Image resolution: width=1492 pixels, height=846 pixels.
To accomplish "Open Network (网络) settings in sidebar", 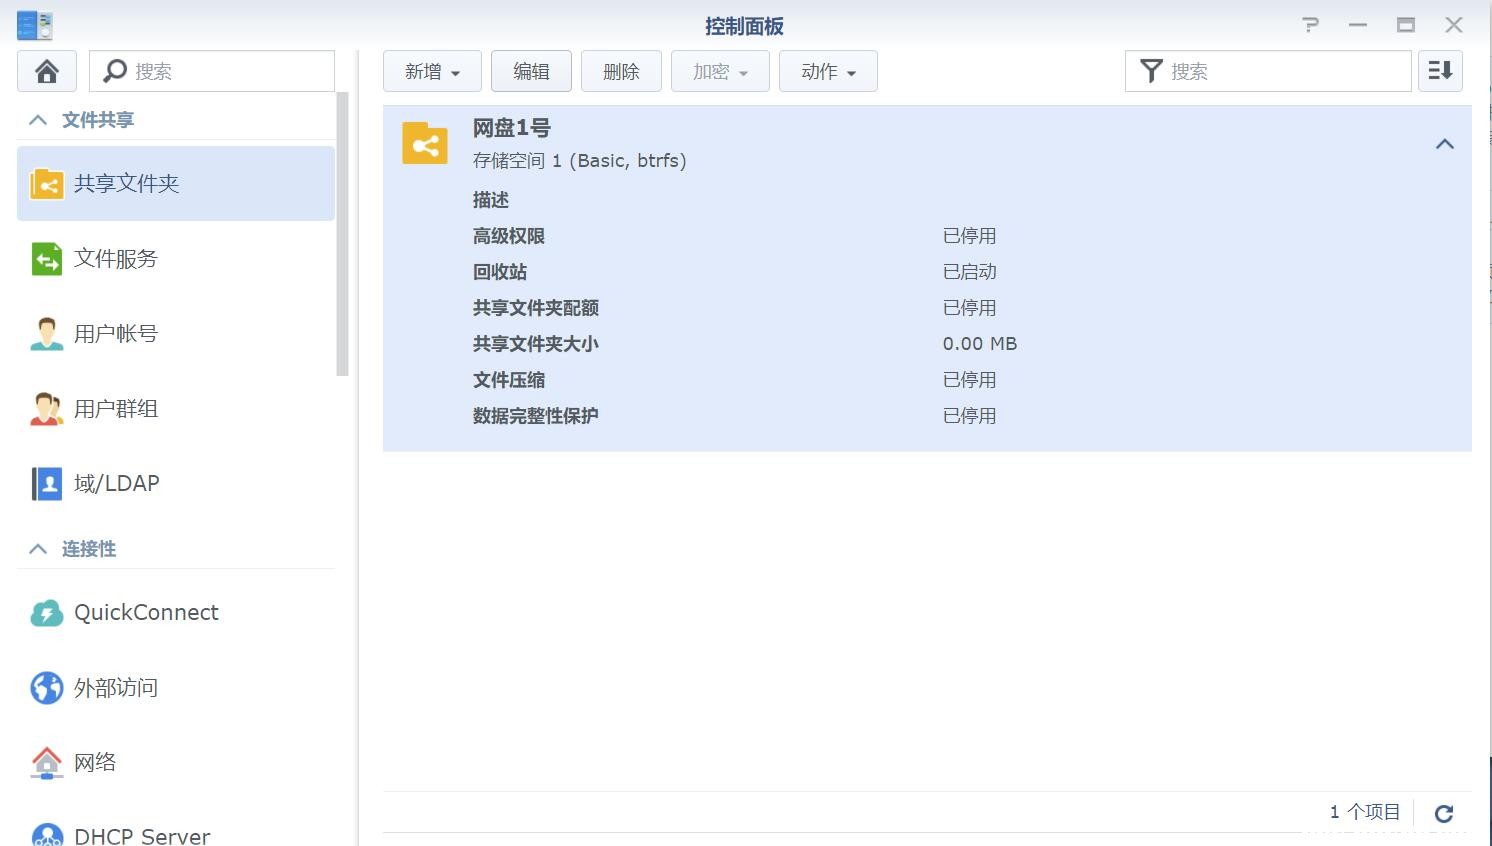I will pos(176,762).
